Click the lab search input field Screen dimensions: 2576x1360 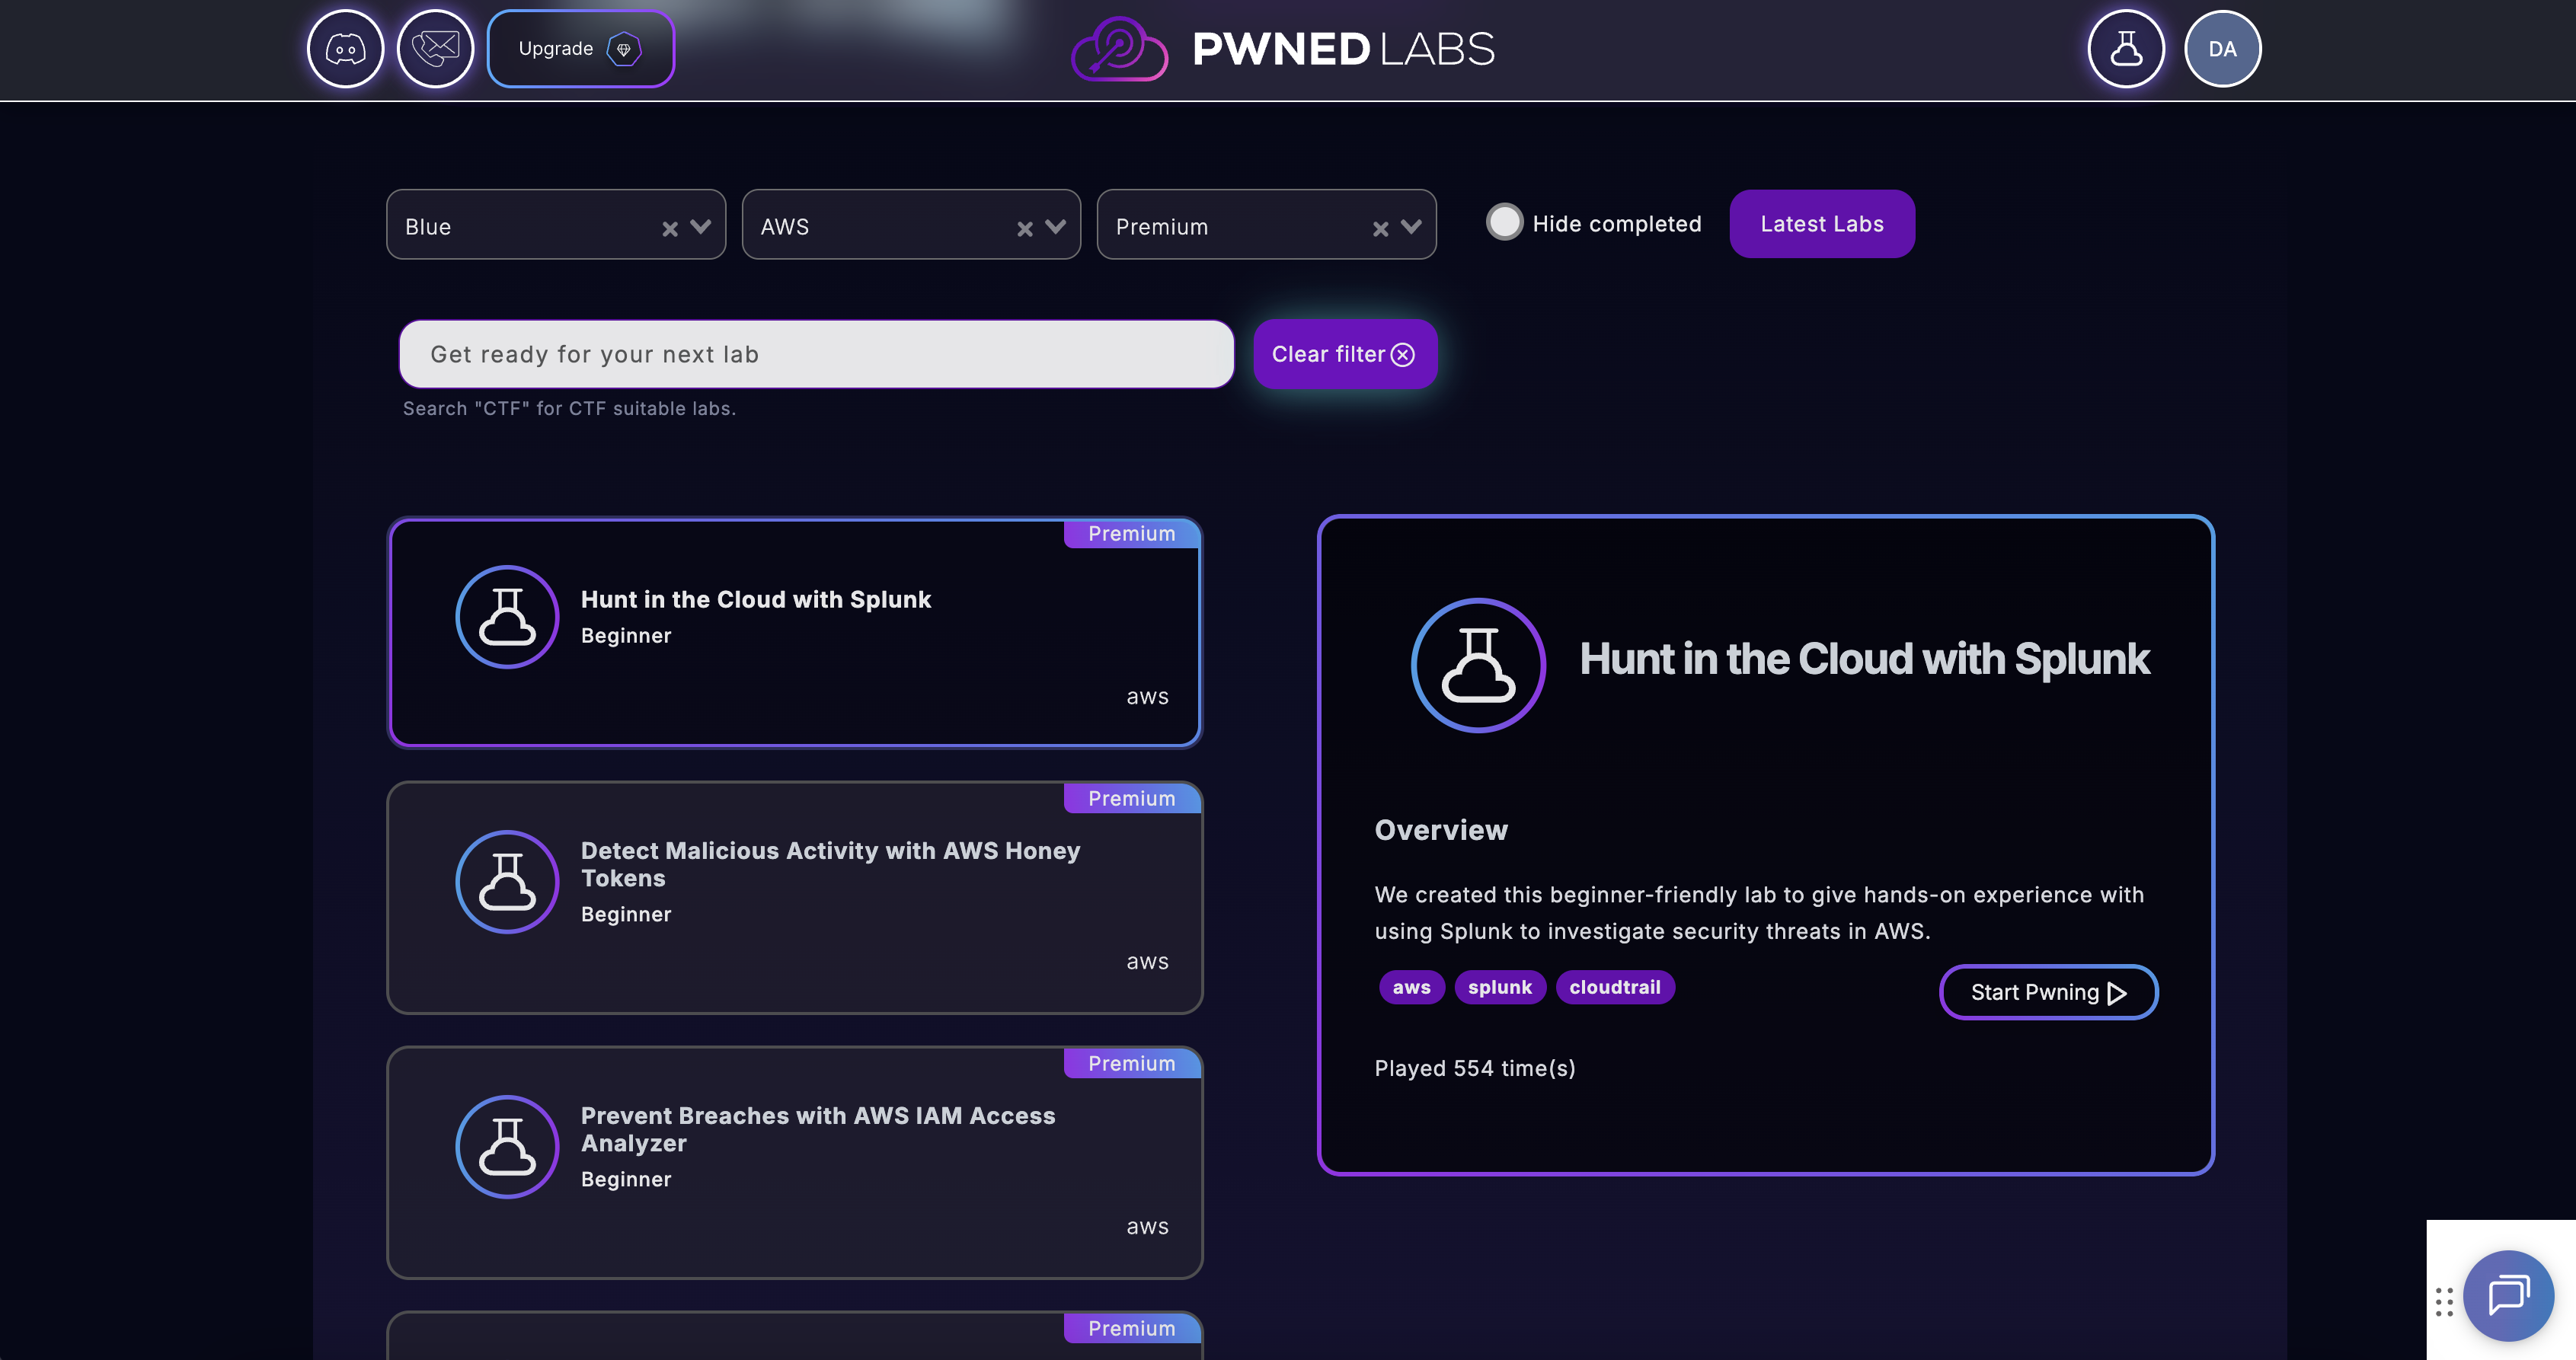(816, 354)
